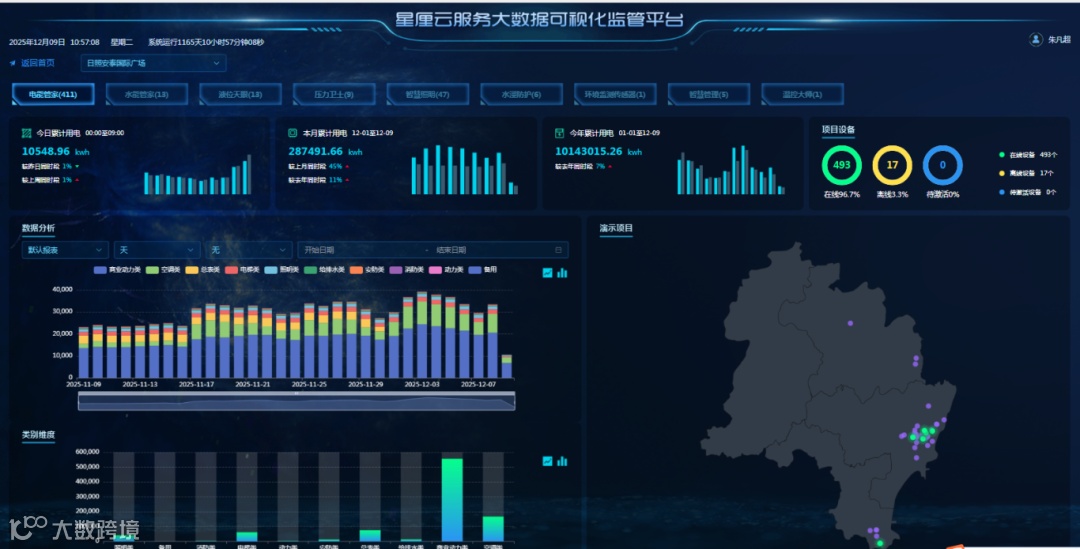
Task: Click the blue dot beside 待激活设备 0个
Action: (x=1002, y=192)
